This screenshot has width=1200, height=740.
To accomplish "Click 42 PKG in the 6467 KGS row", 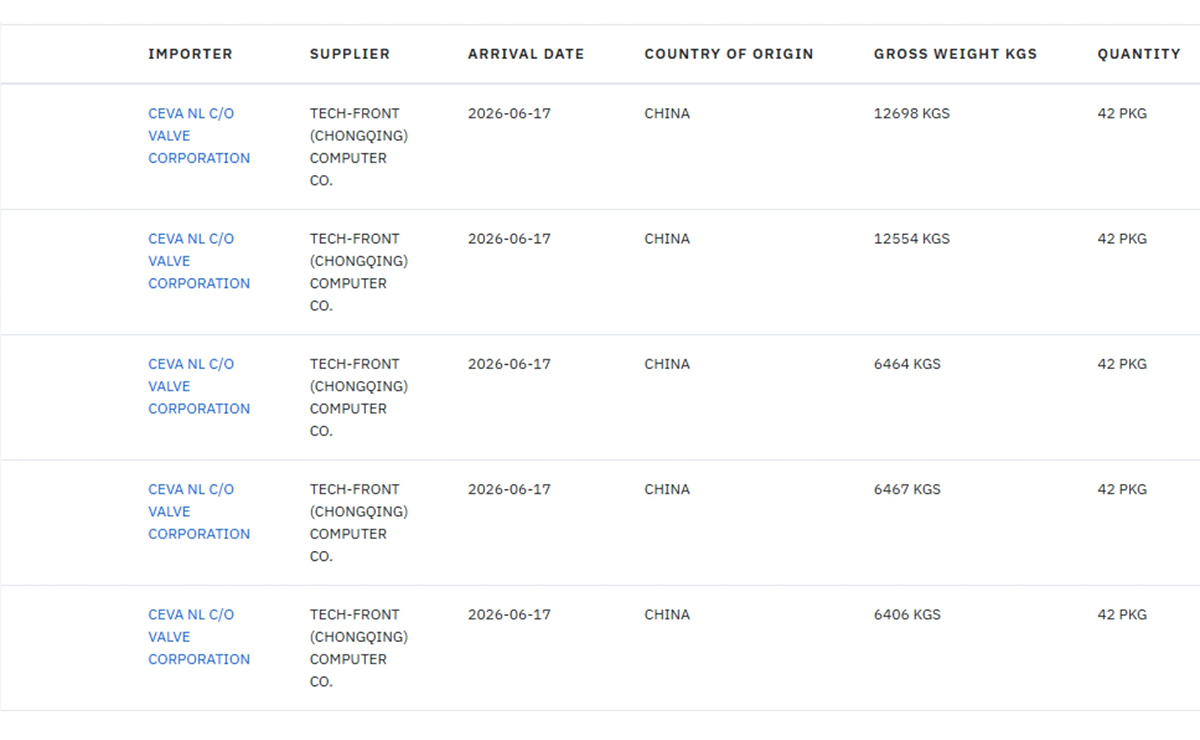I will pyautogui.click(x=1122, y=489).
